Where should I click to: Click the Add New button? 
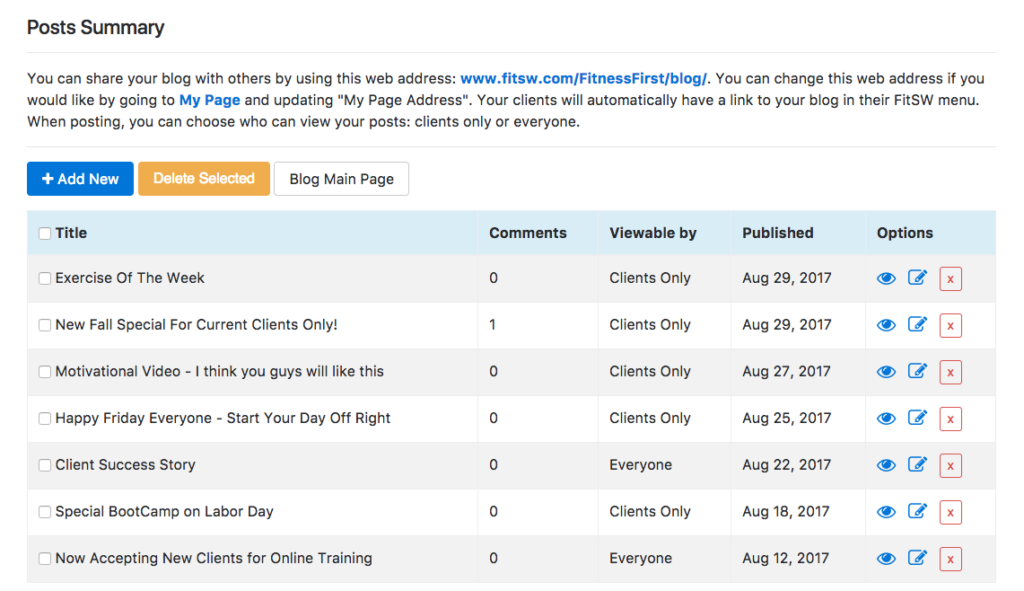pyautogui.click(x=80, y=179)
